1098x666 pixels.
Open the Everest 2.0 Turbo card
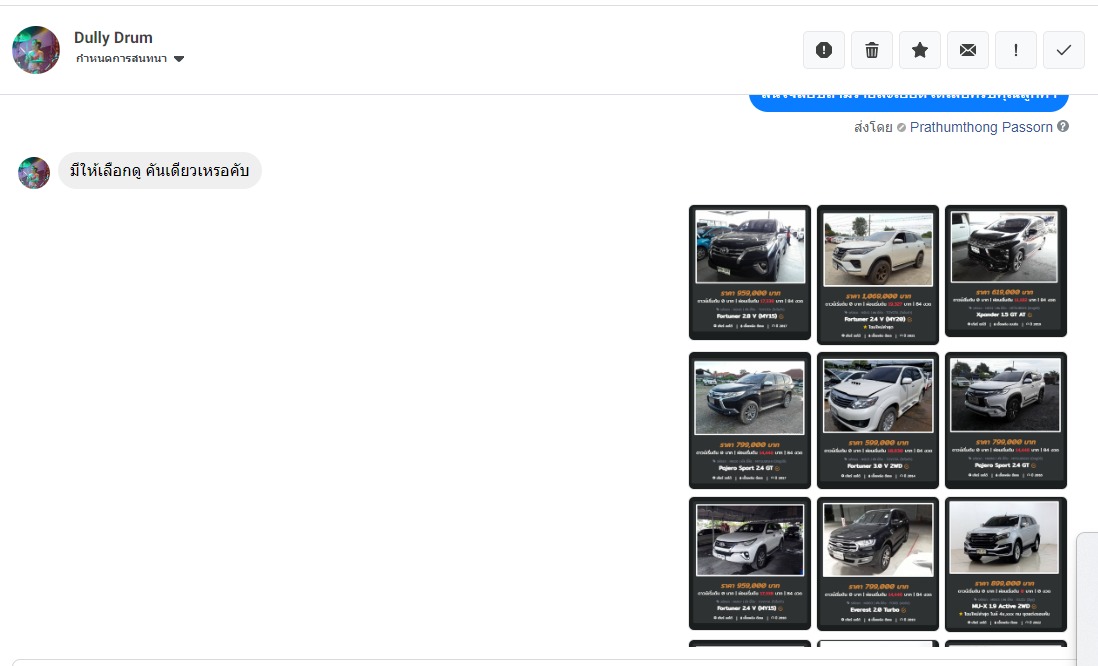[x=878, y=564]
